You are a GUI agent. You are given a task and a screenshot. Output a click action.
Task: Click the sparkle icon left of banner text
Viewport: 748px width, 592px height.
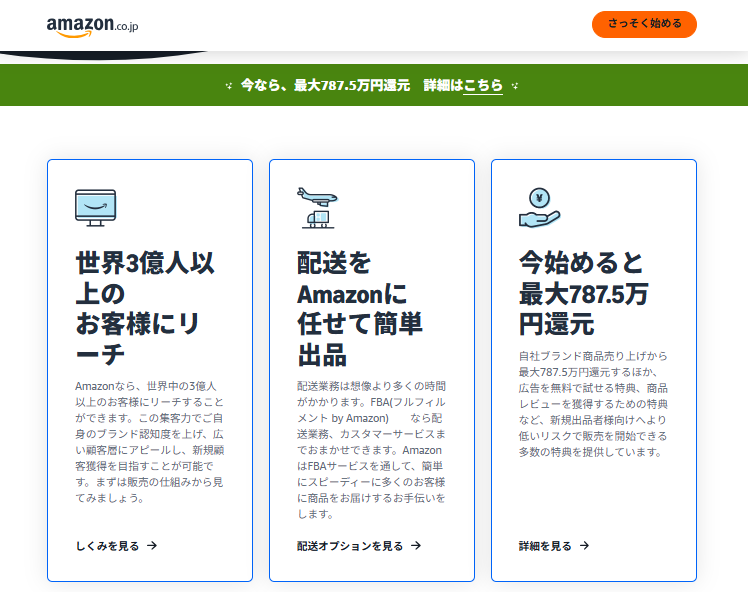tap(229, 86)
